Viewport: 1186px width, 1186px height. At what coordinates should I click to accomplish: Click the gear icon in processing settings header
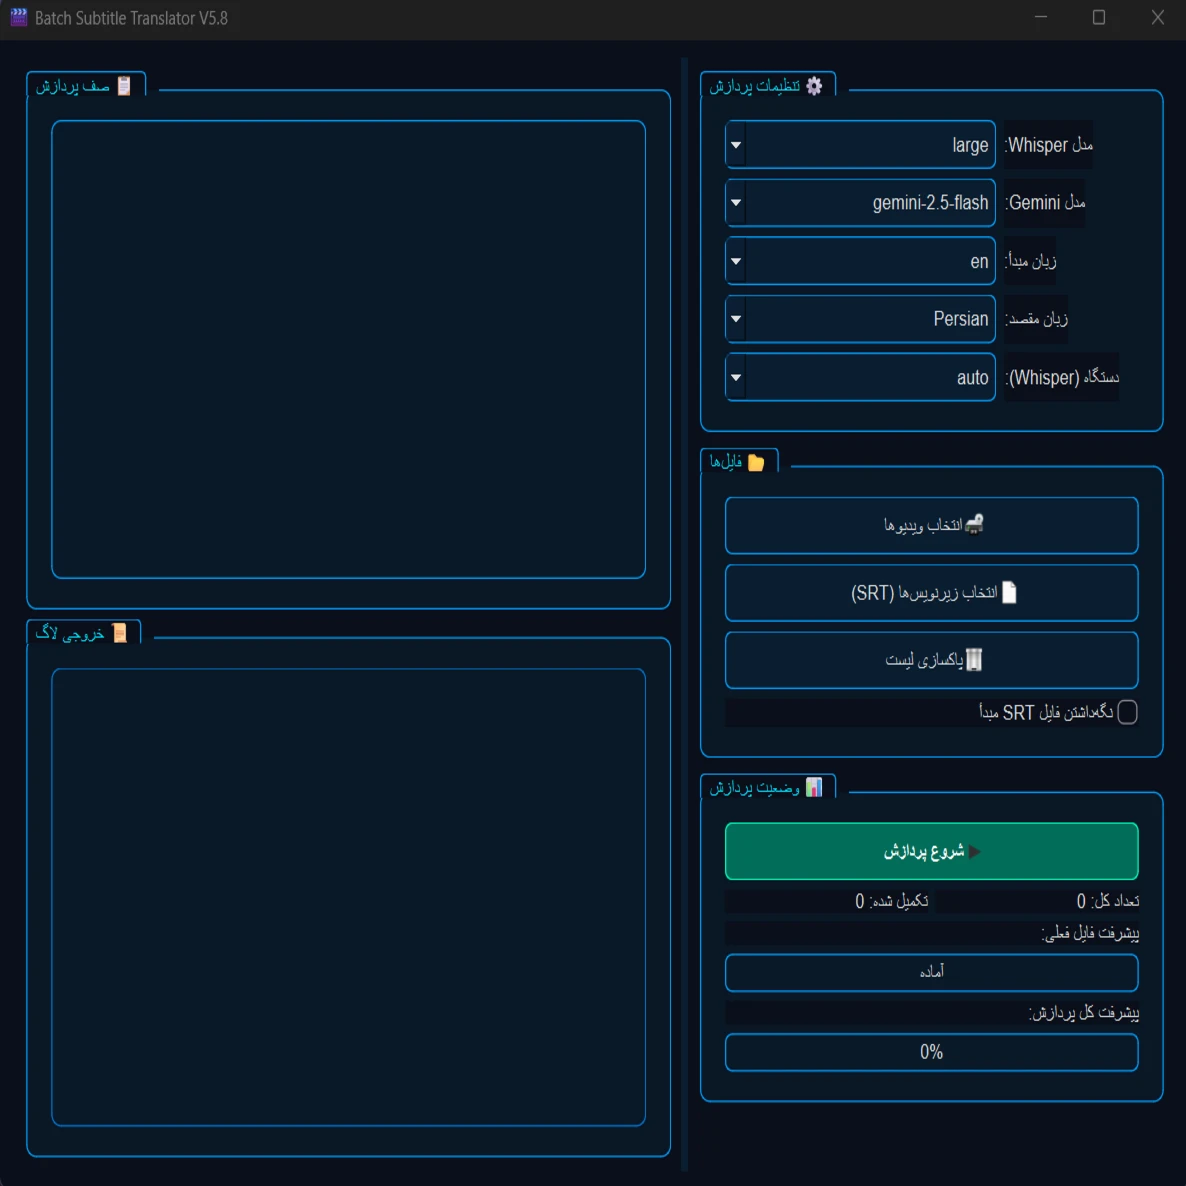(814, 86)
